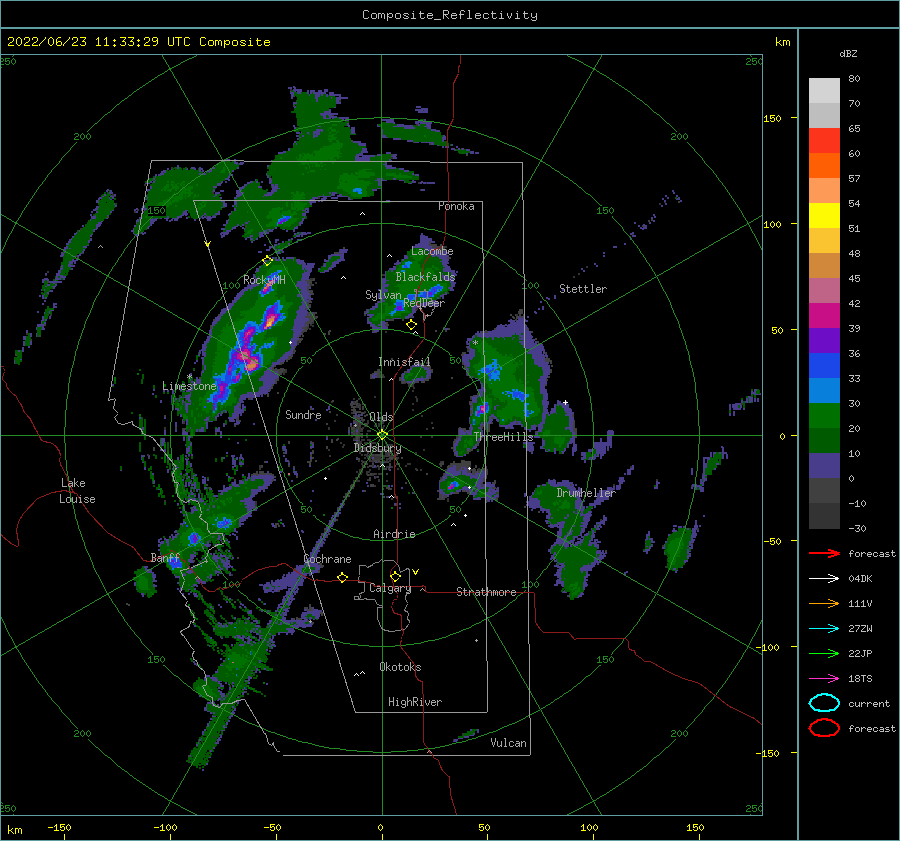
Task: Click the 80 value on dBZ scale
Action: (x=854, y=79)
